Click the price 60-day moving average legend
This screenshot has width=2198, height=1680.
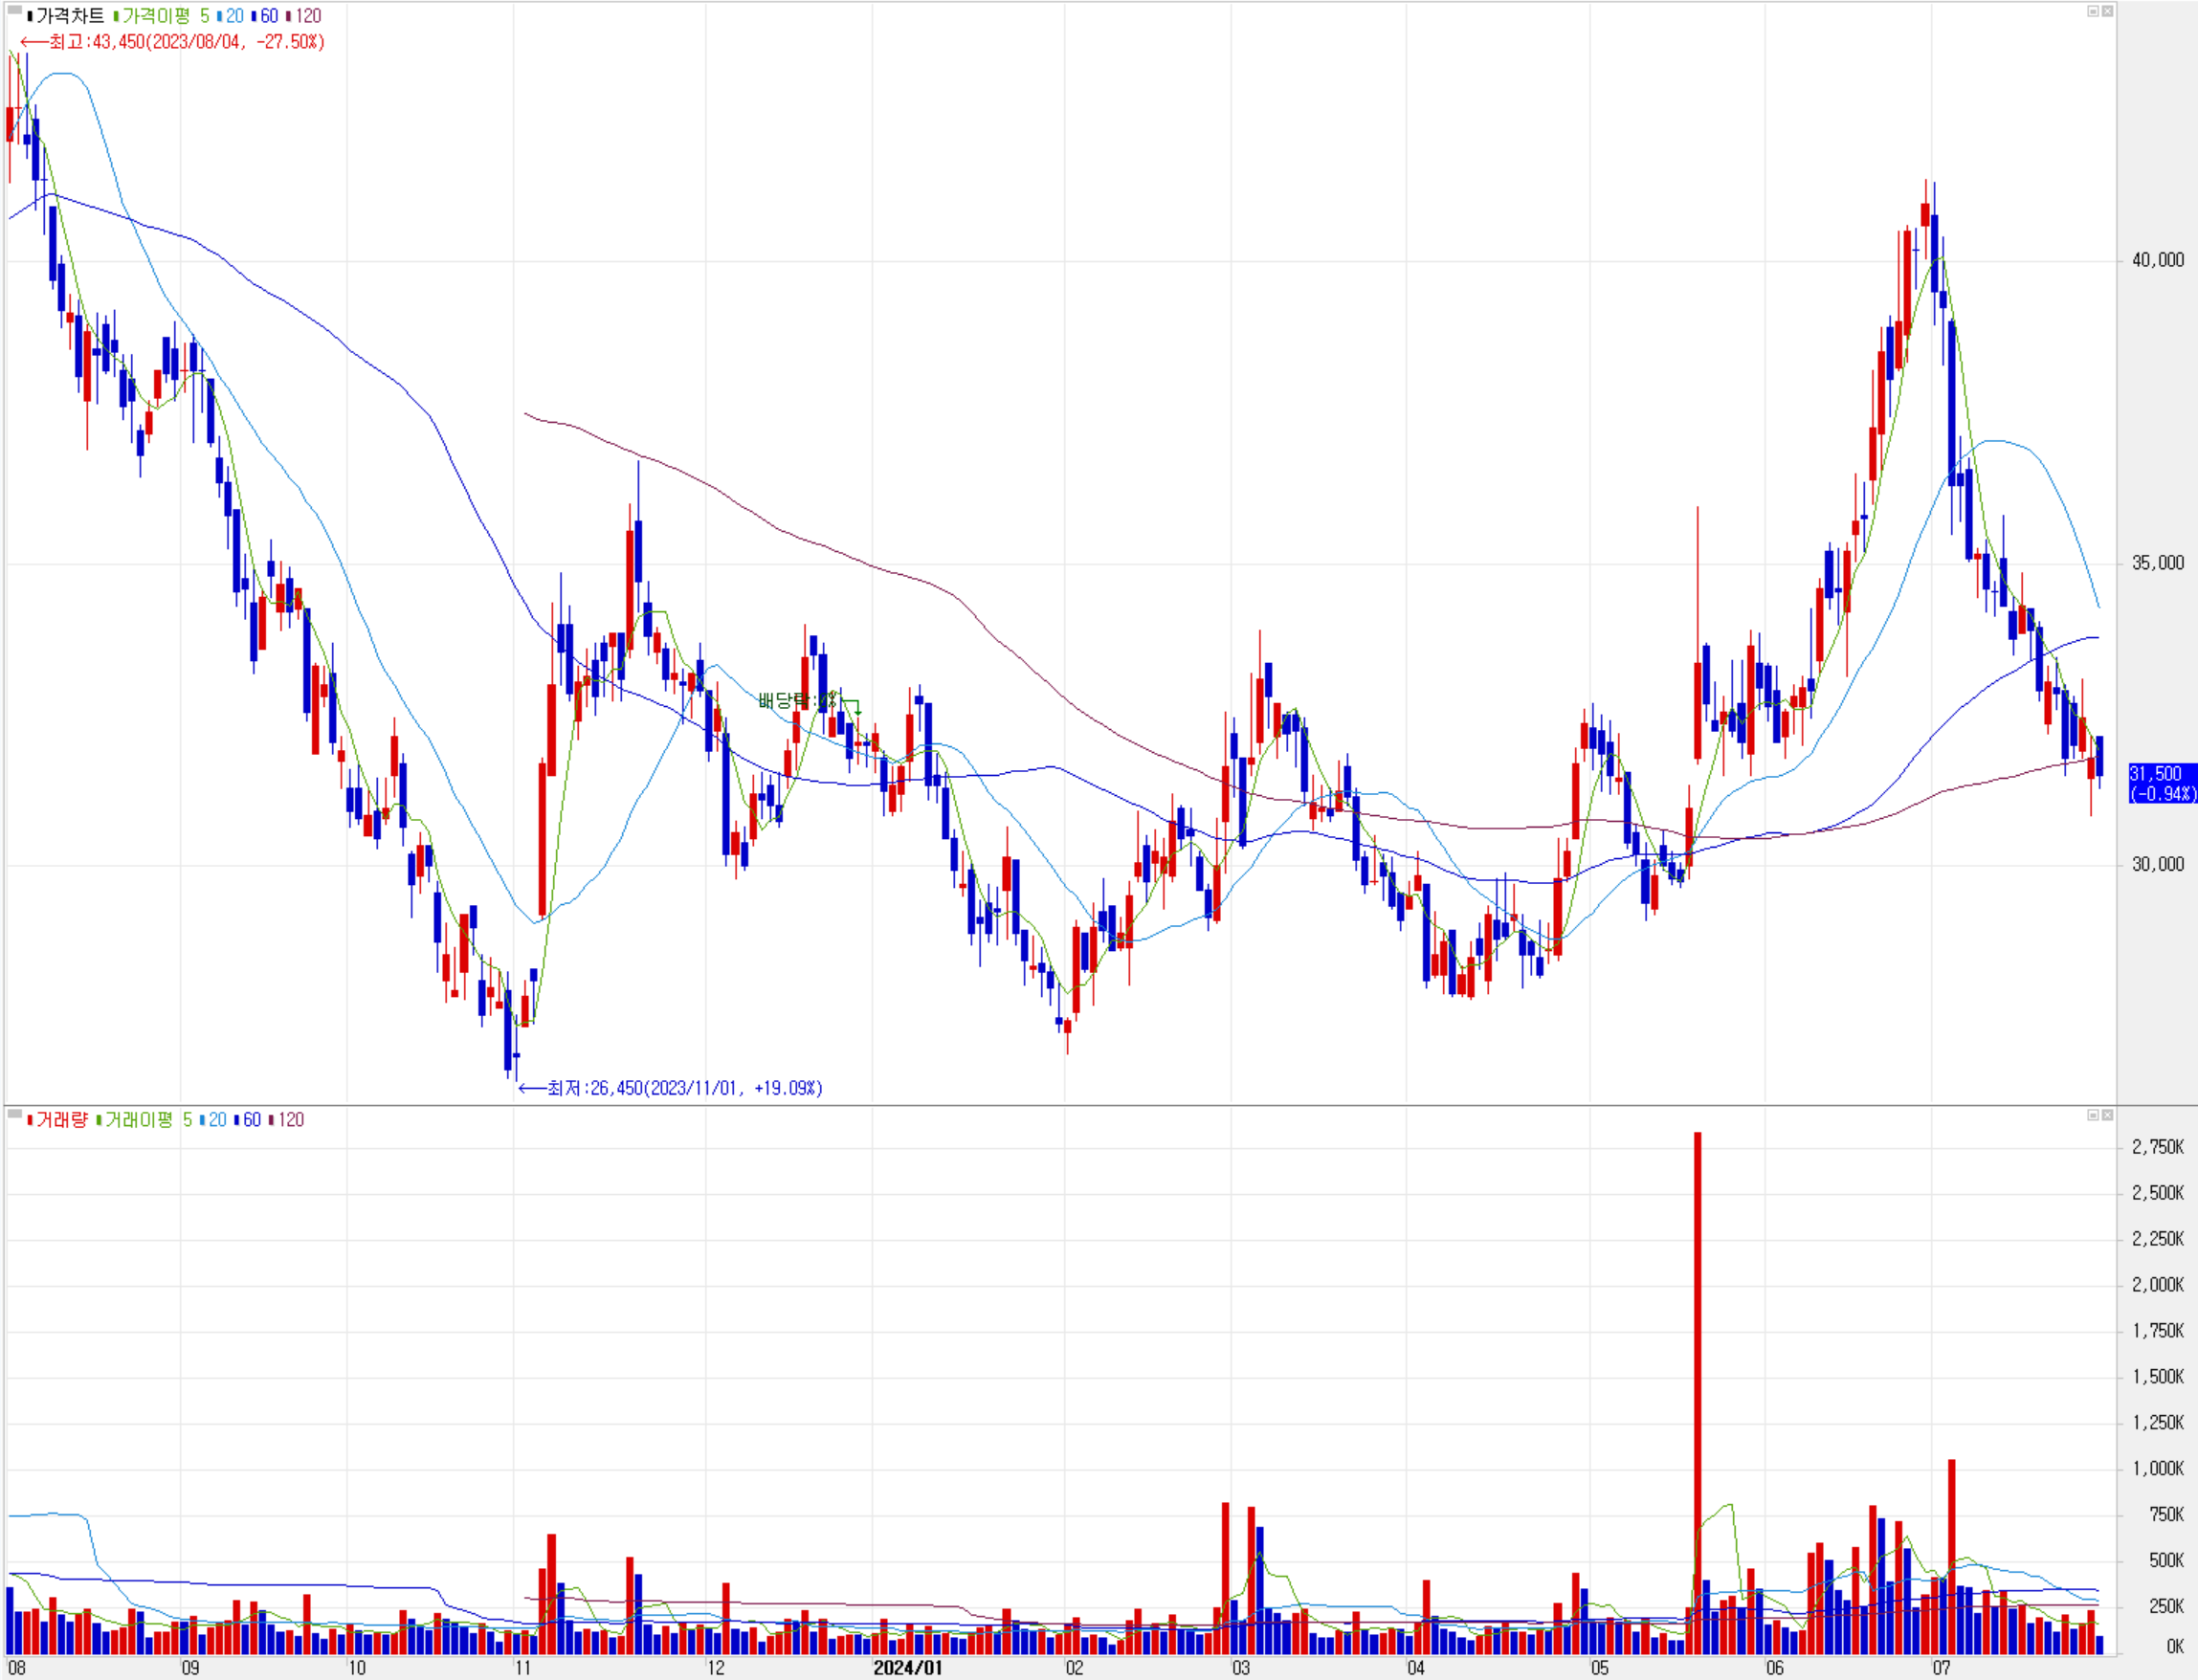click(268, 16)
